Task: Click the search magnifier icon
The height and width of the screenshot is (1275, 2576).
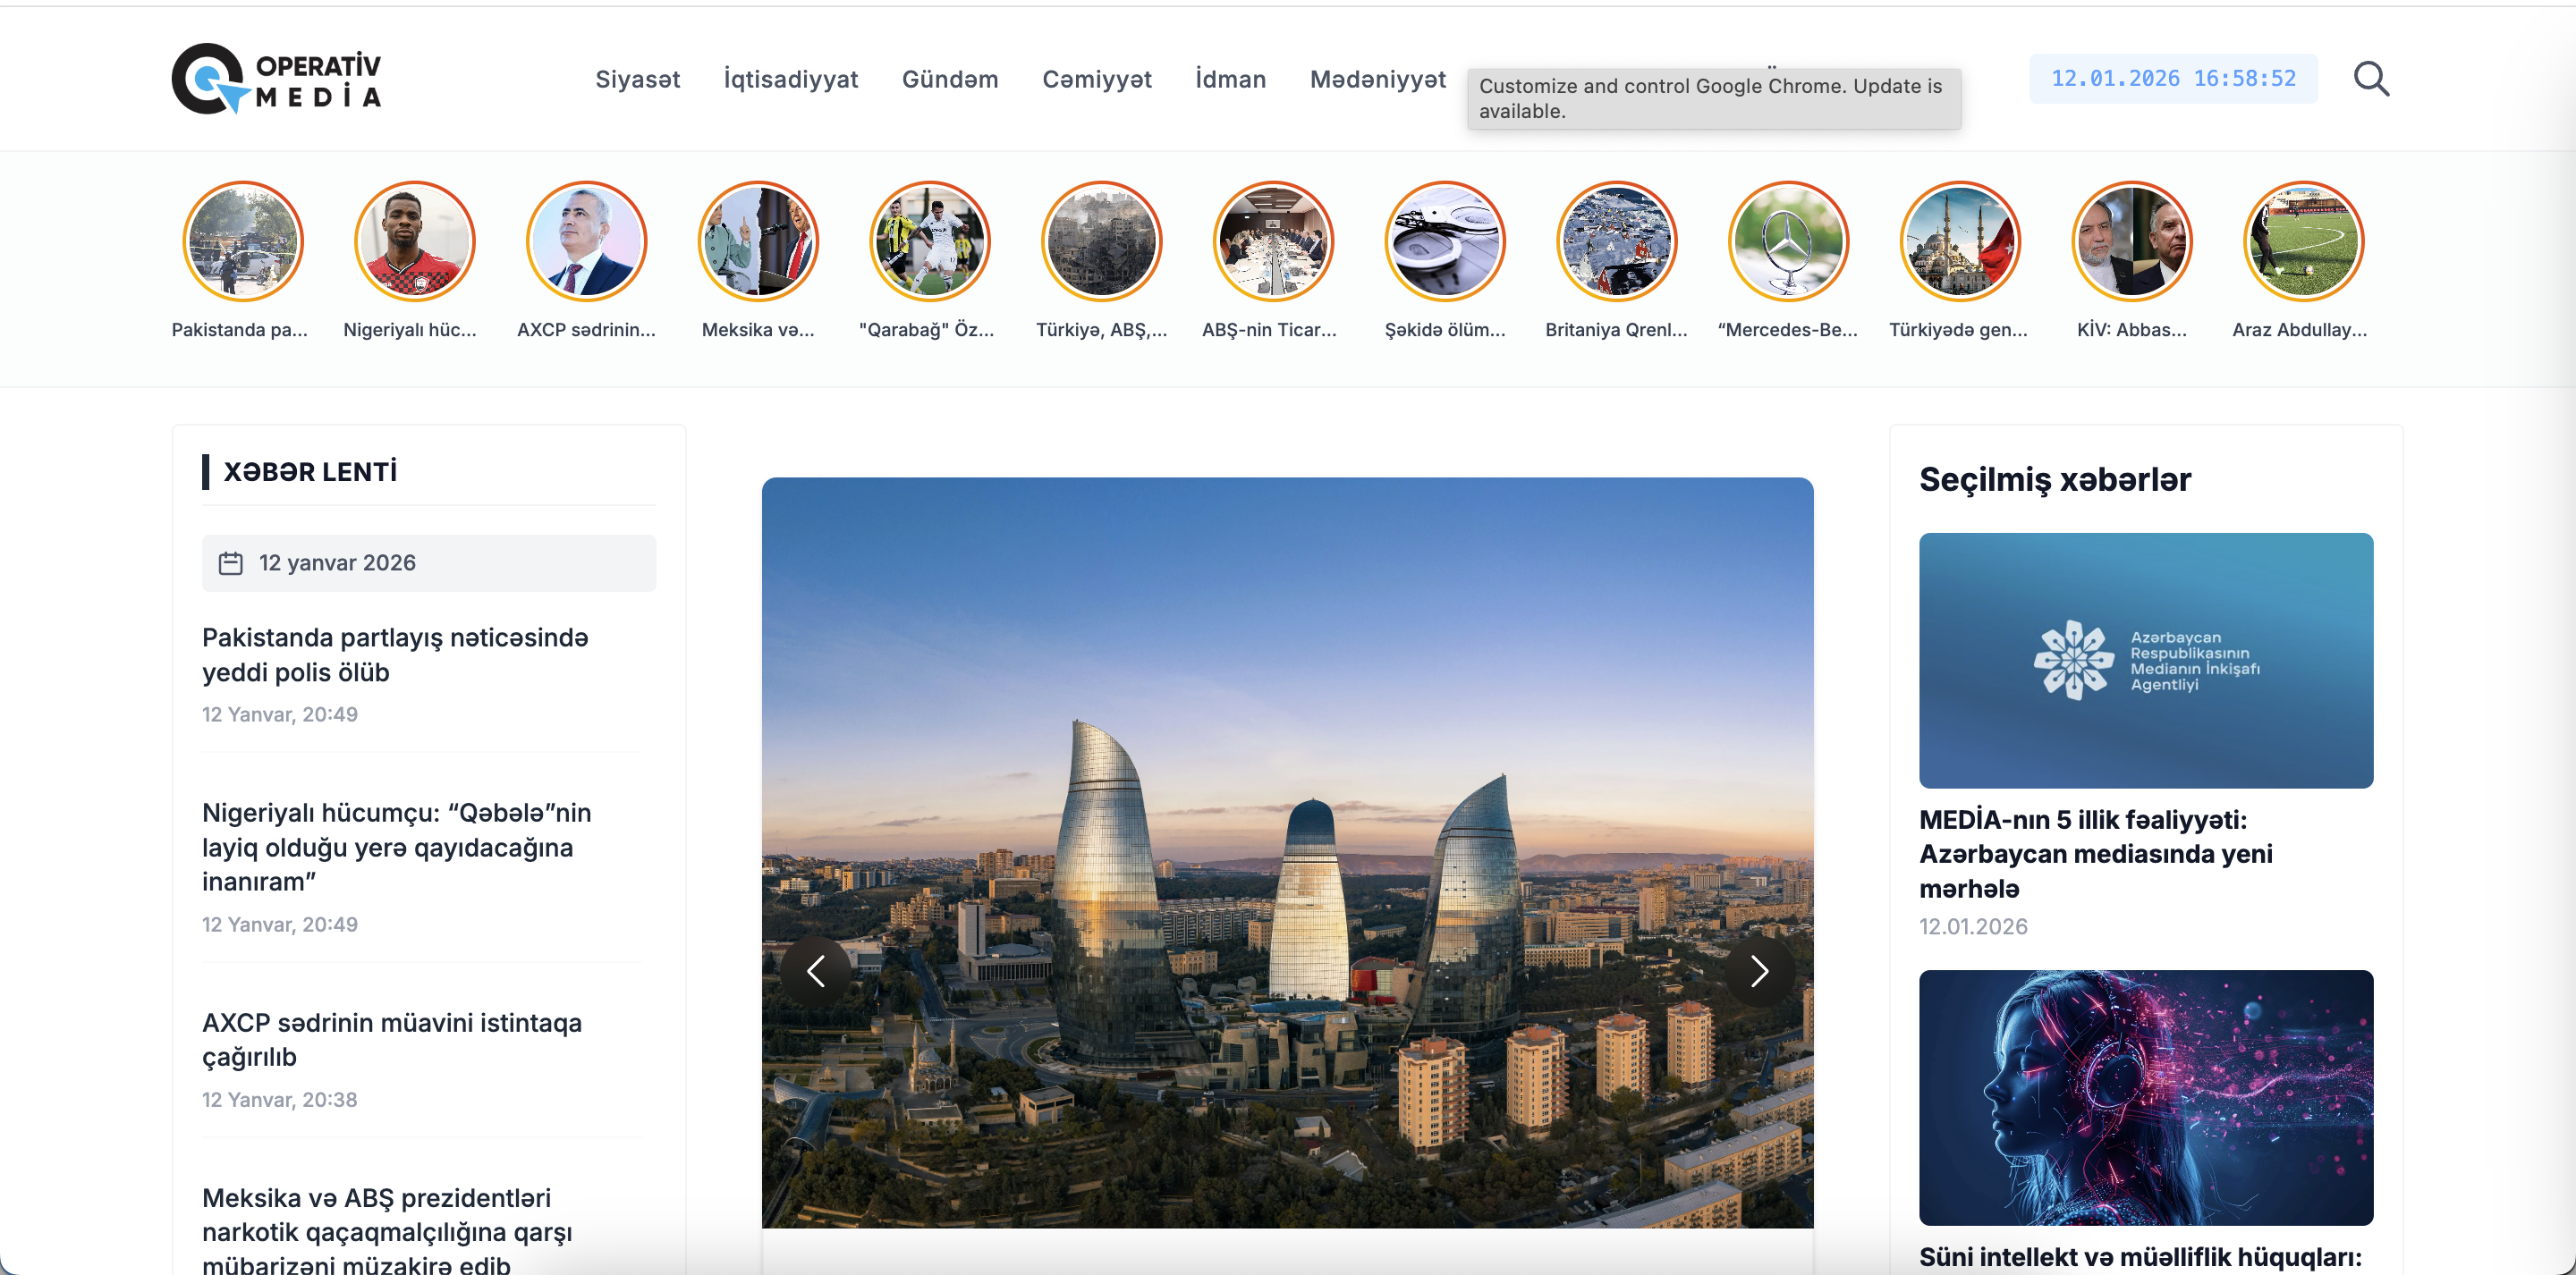Action: click(x=2370, y=78)
